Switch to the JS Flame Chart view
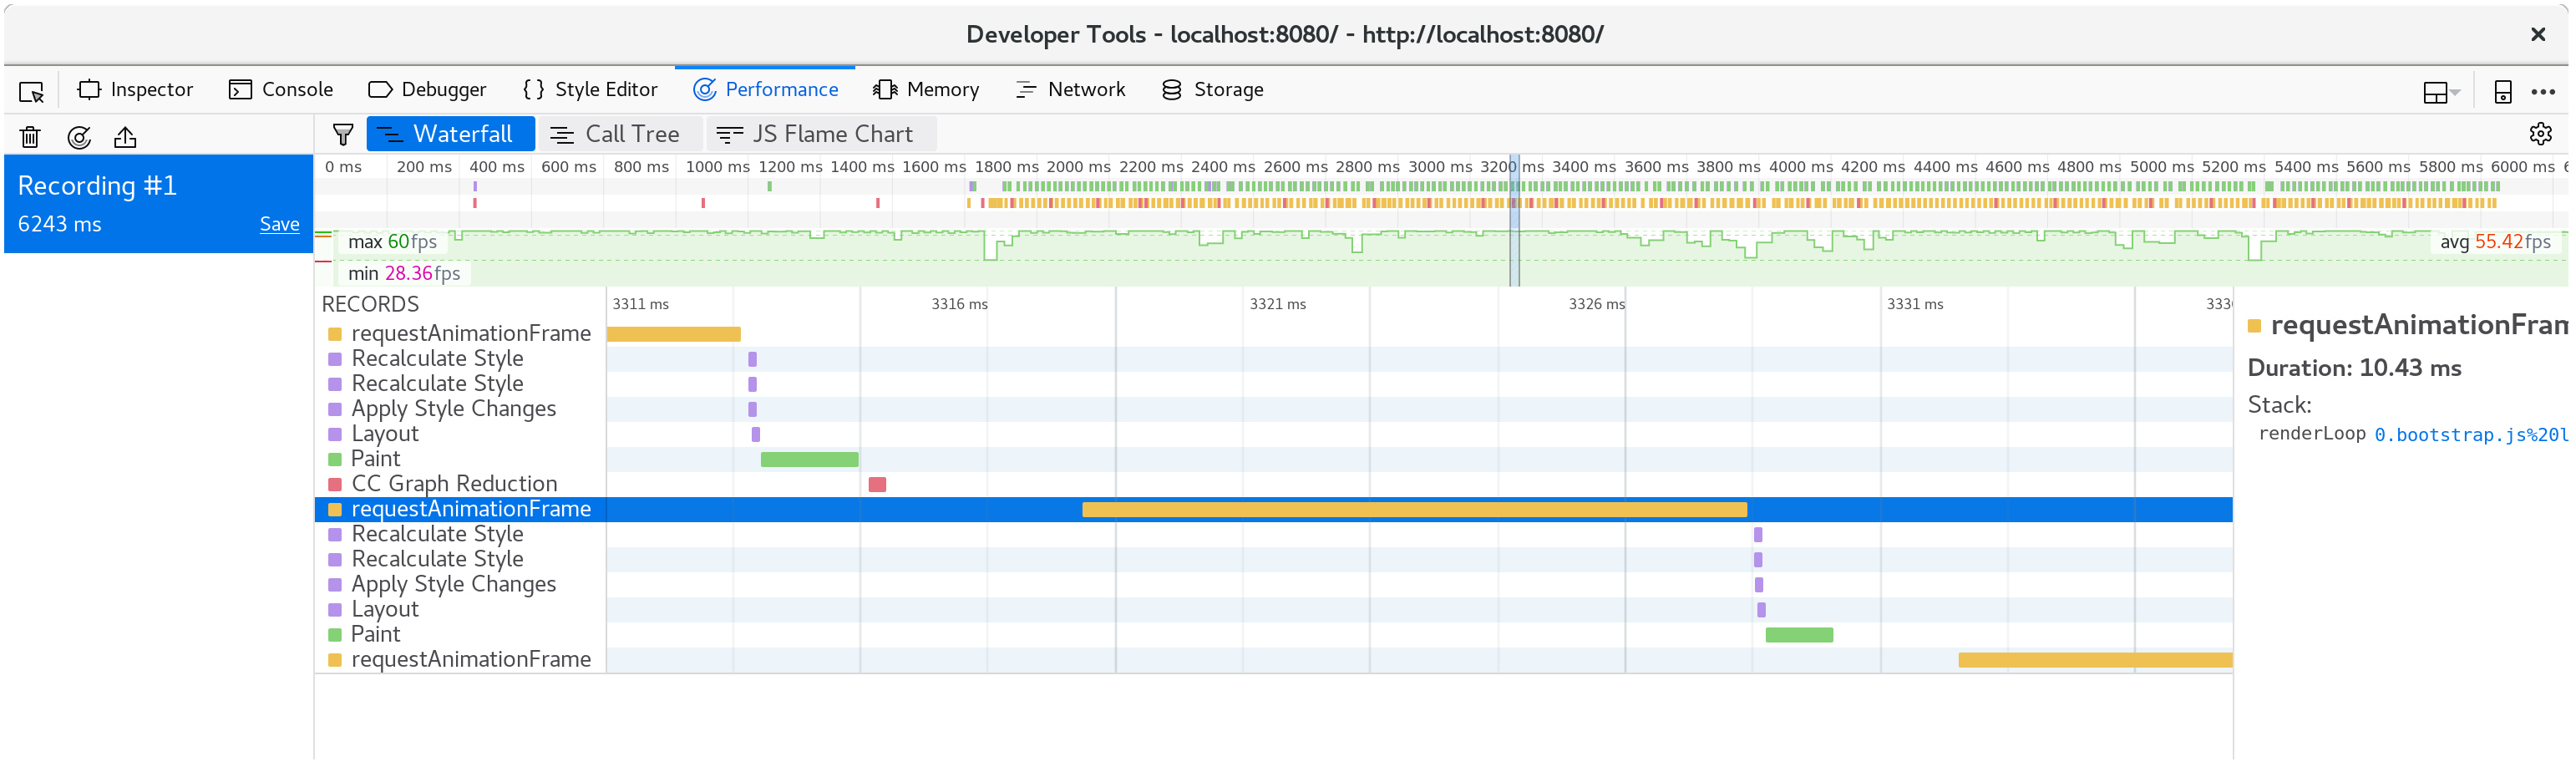2576x767 pixels. (x=821, y=133)
